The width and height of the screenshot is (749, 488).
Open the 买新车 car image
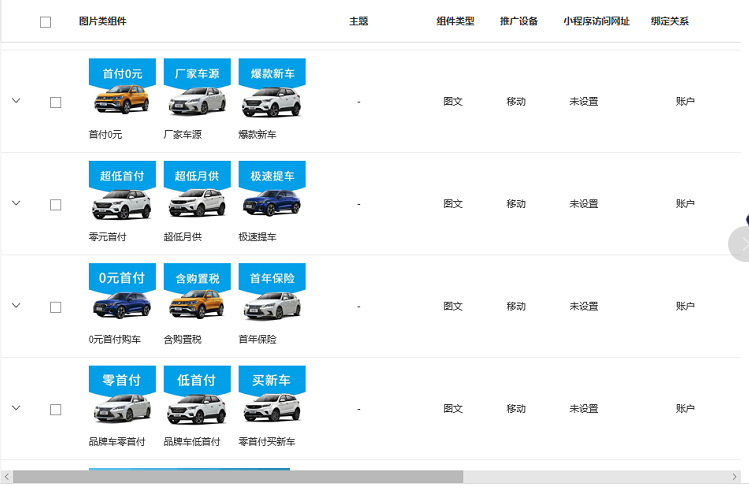(271, 408)
